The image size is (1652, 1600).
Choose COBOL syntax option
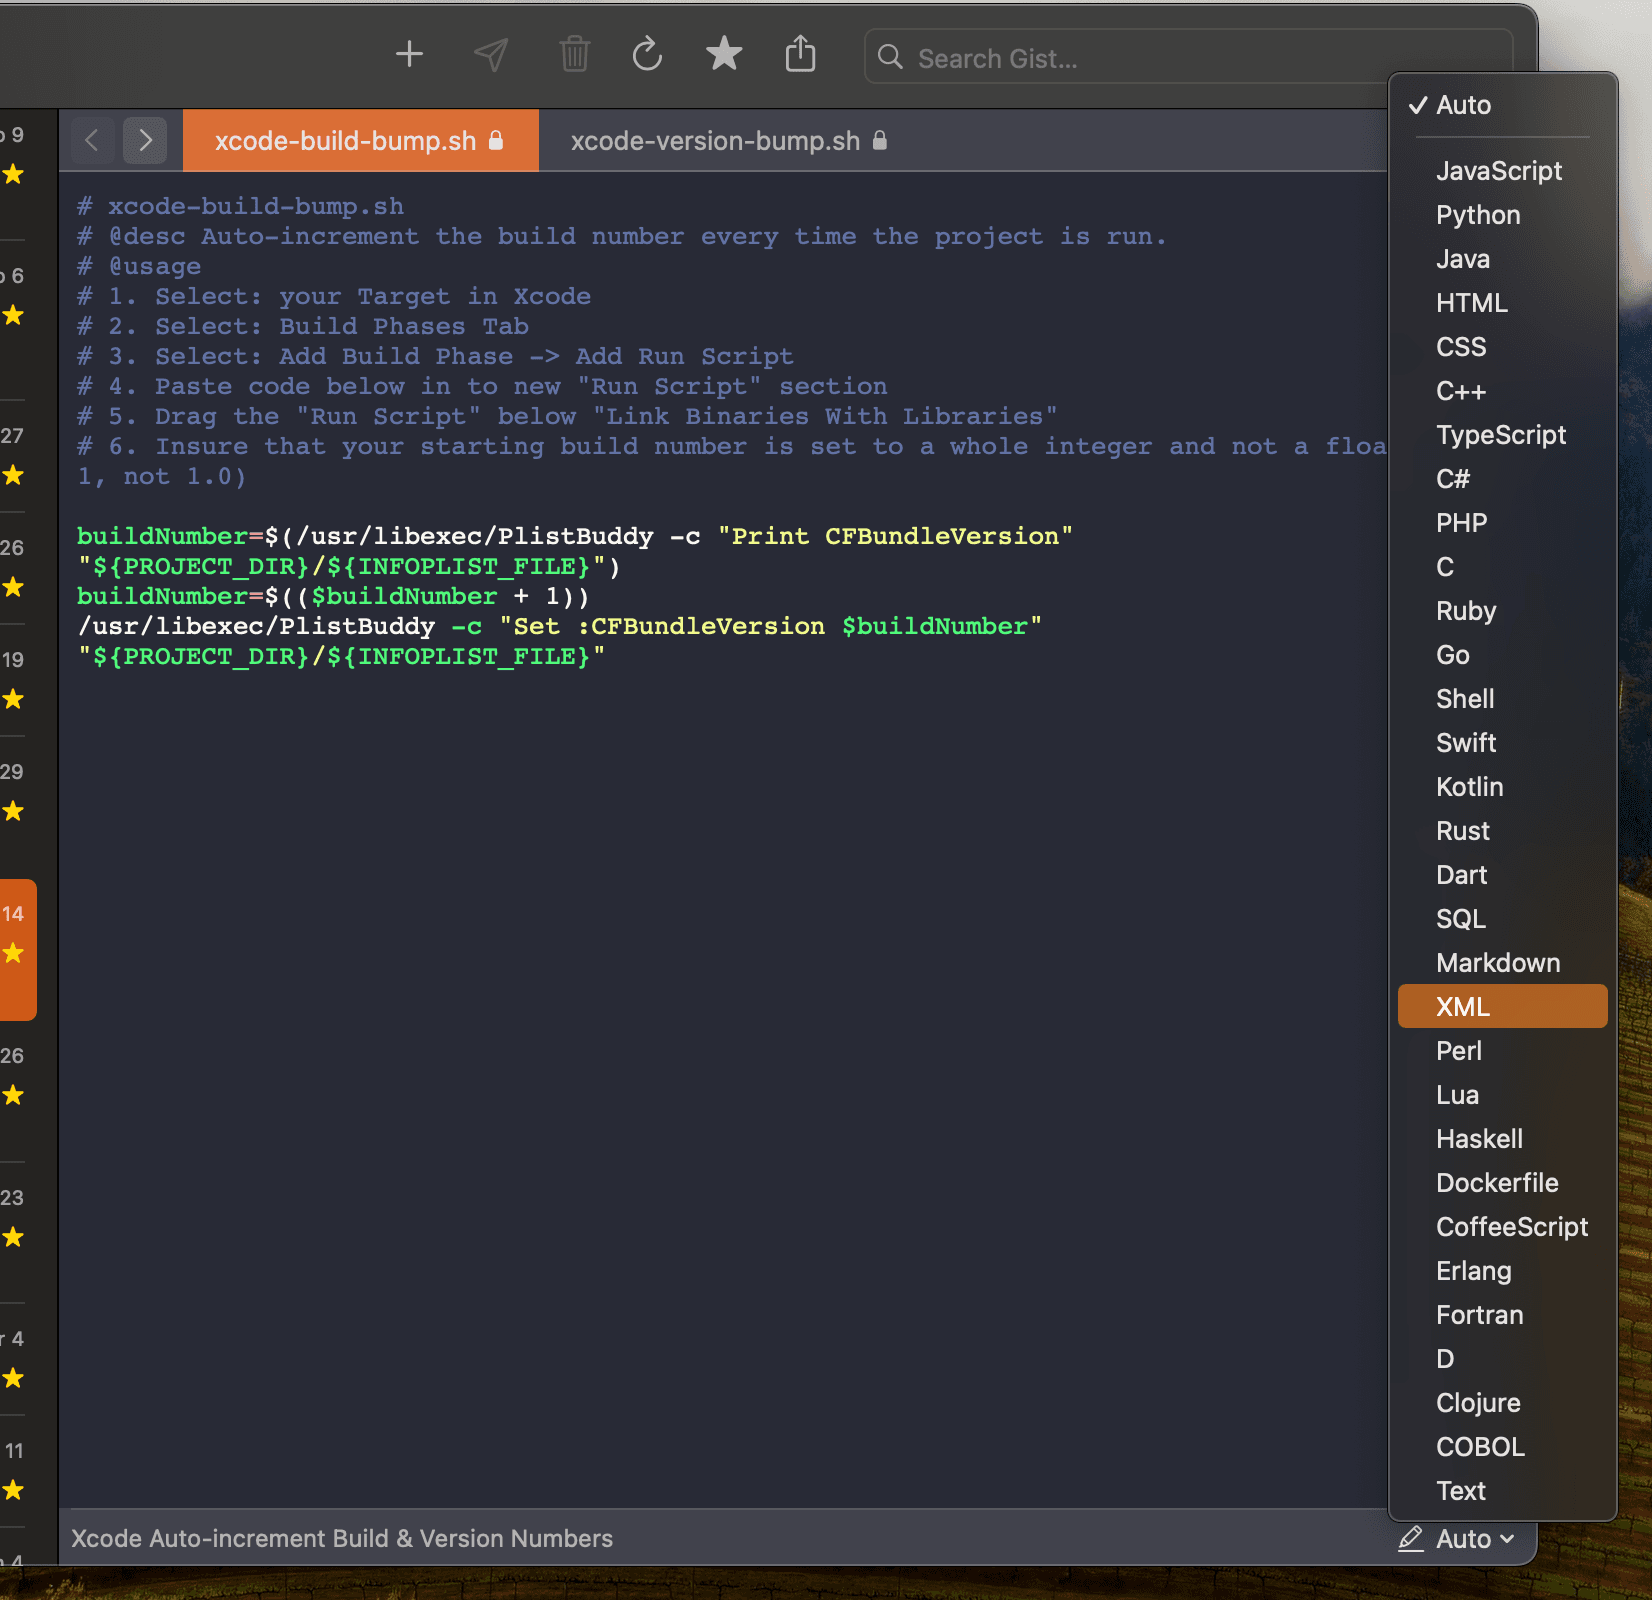point(1502,1447)
